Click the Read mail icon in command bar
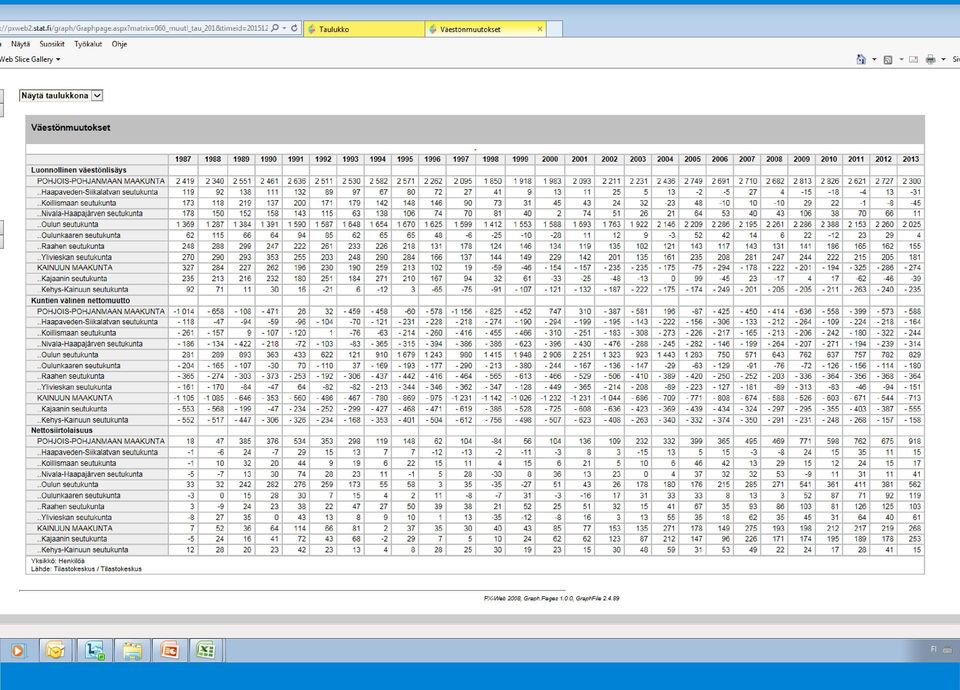Screen dimensions: 960x690 (x=913, y=59)
